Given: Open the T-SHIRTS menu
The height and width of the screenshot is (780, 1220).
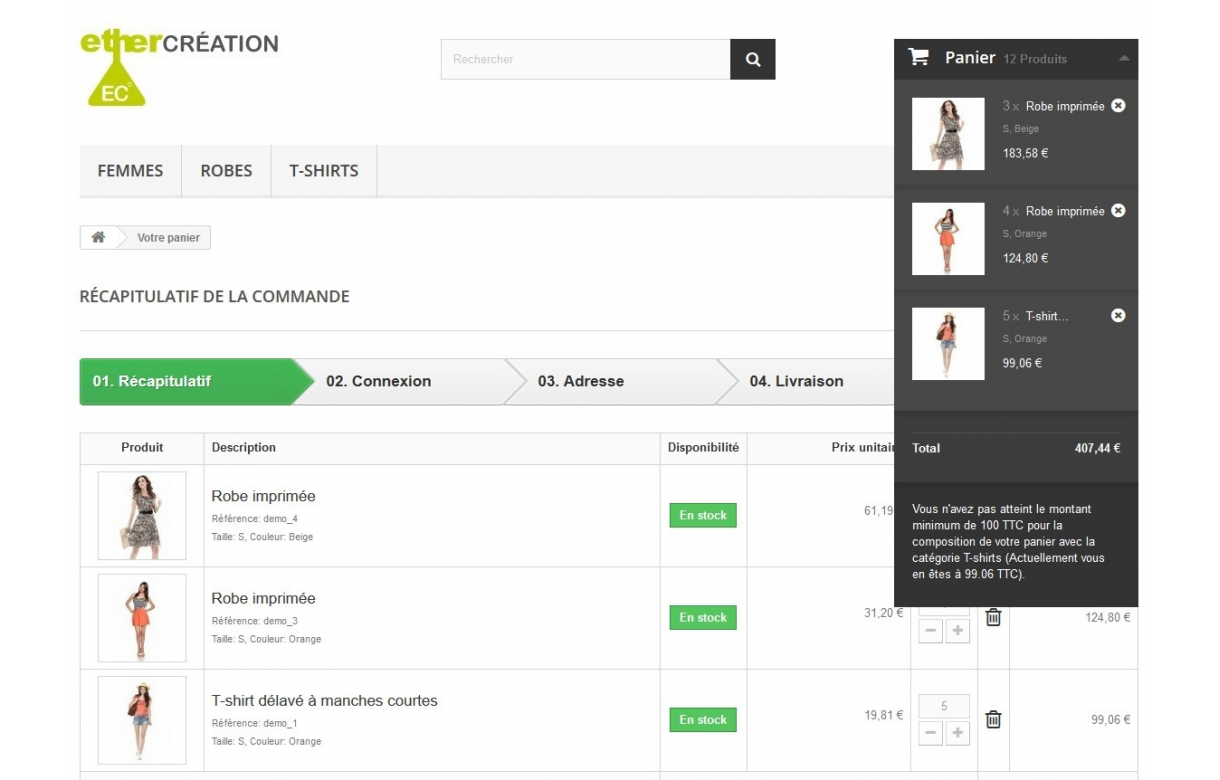Looking at the screenshot, I should [324, 171].
